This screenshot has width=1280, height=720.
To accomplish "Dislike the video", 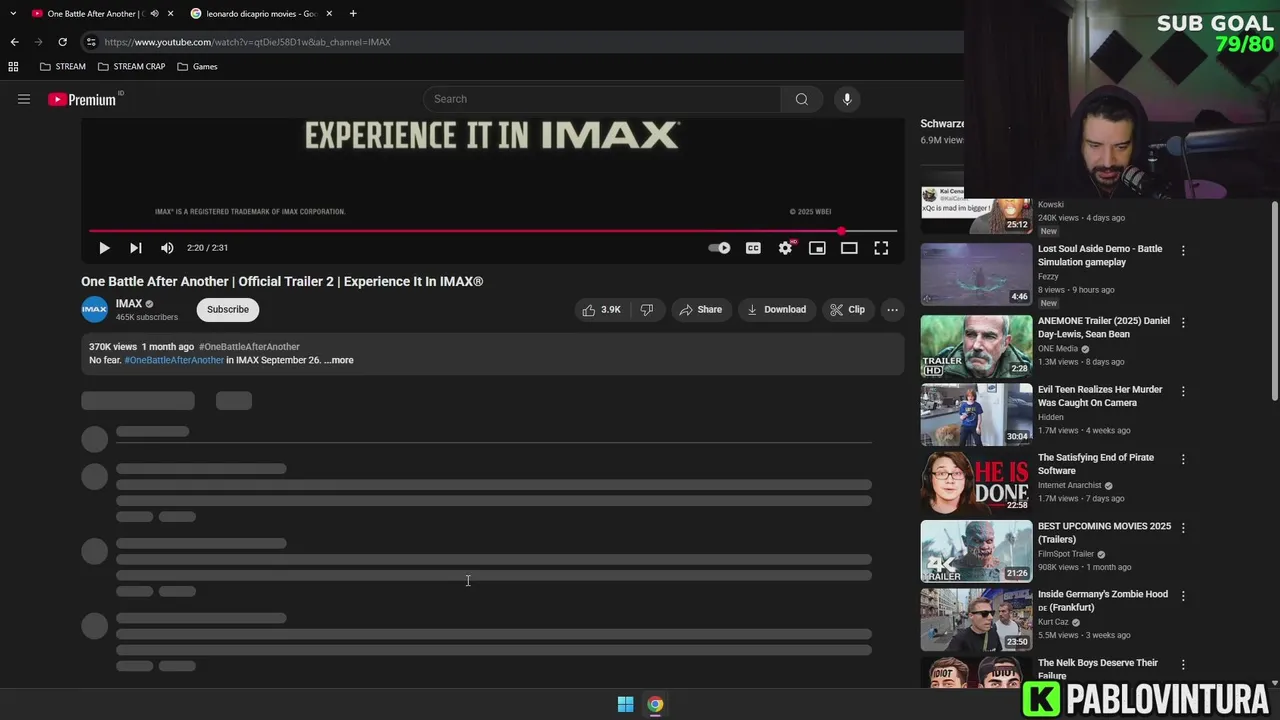I will pos(647,310).
